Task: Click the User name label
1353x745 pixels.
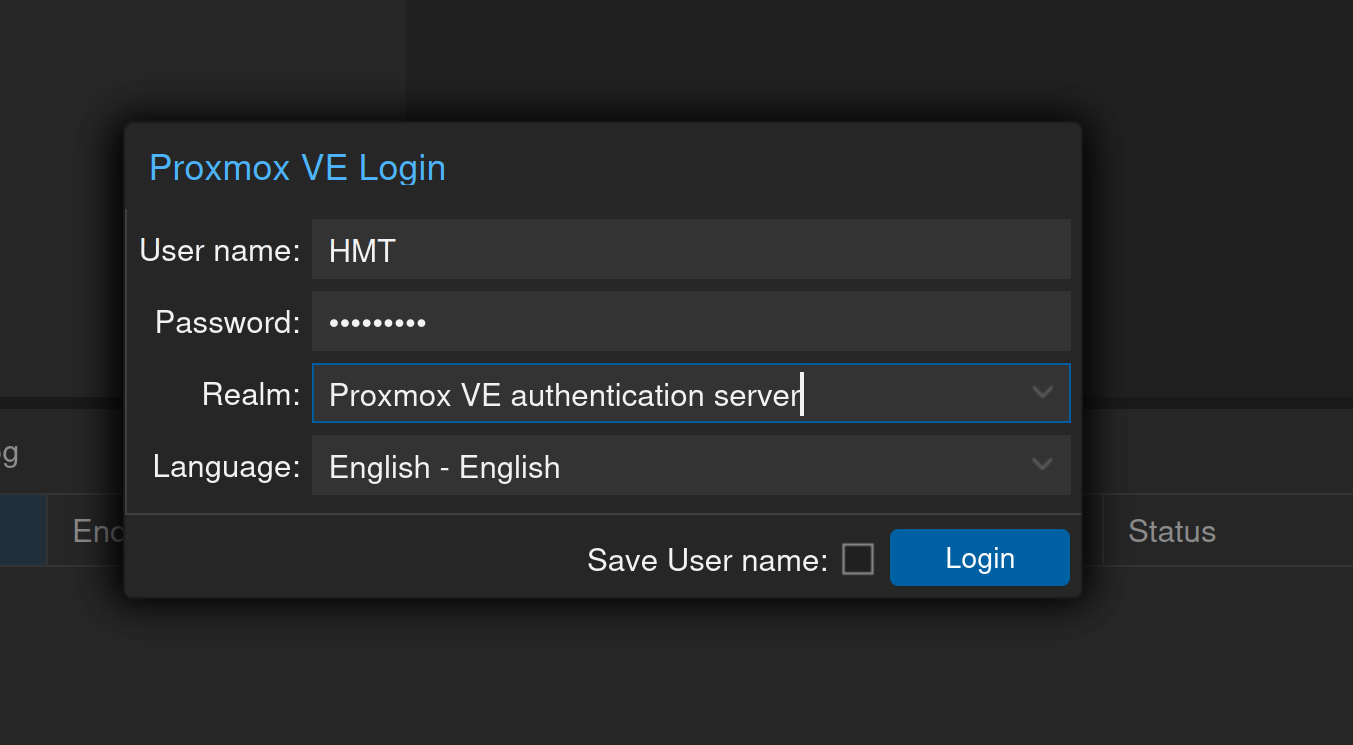Action: tap(220, 250)
